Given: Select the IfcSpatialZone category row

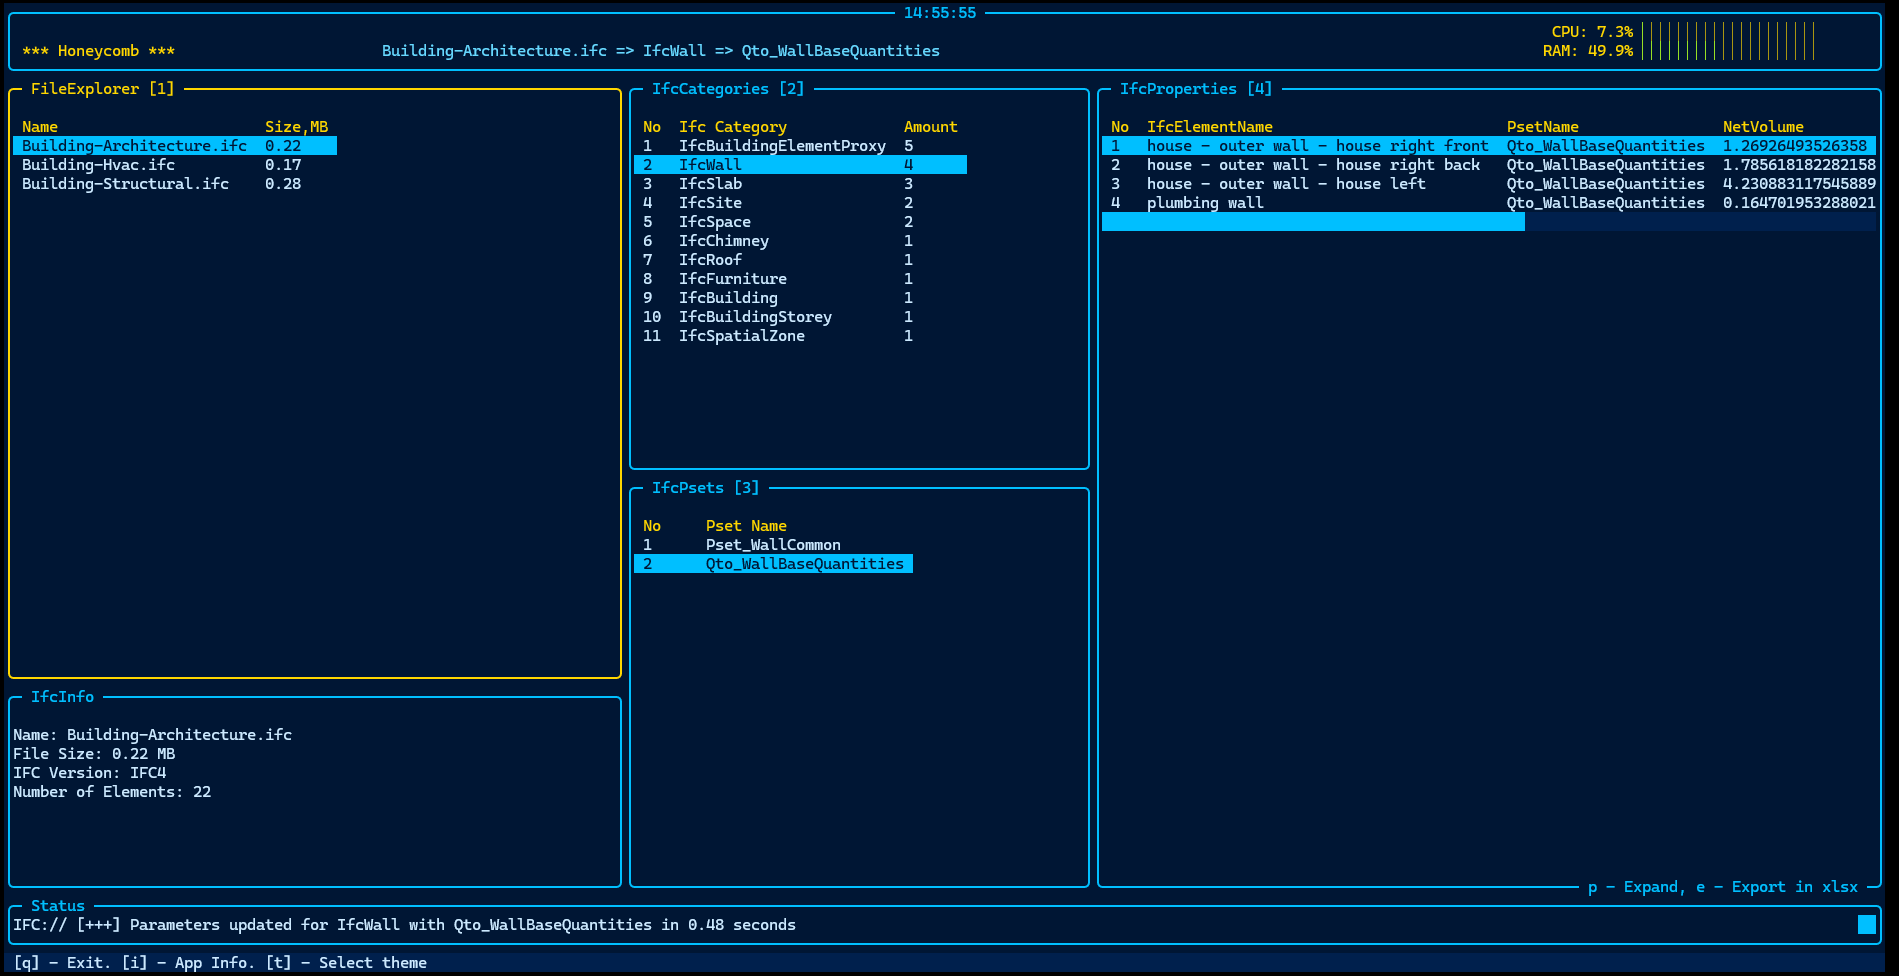Looking at the screenshot, I should pyautogui.click(x=800, y=336).
